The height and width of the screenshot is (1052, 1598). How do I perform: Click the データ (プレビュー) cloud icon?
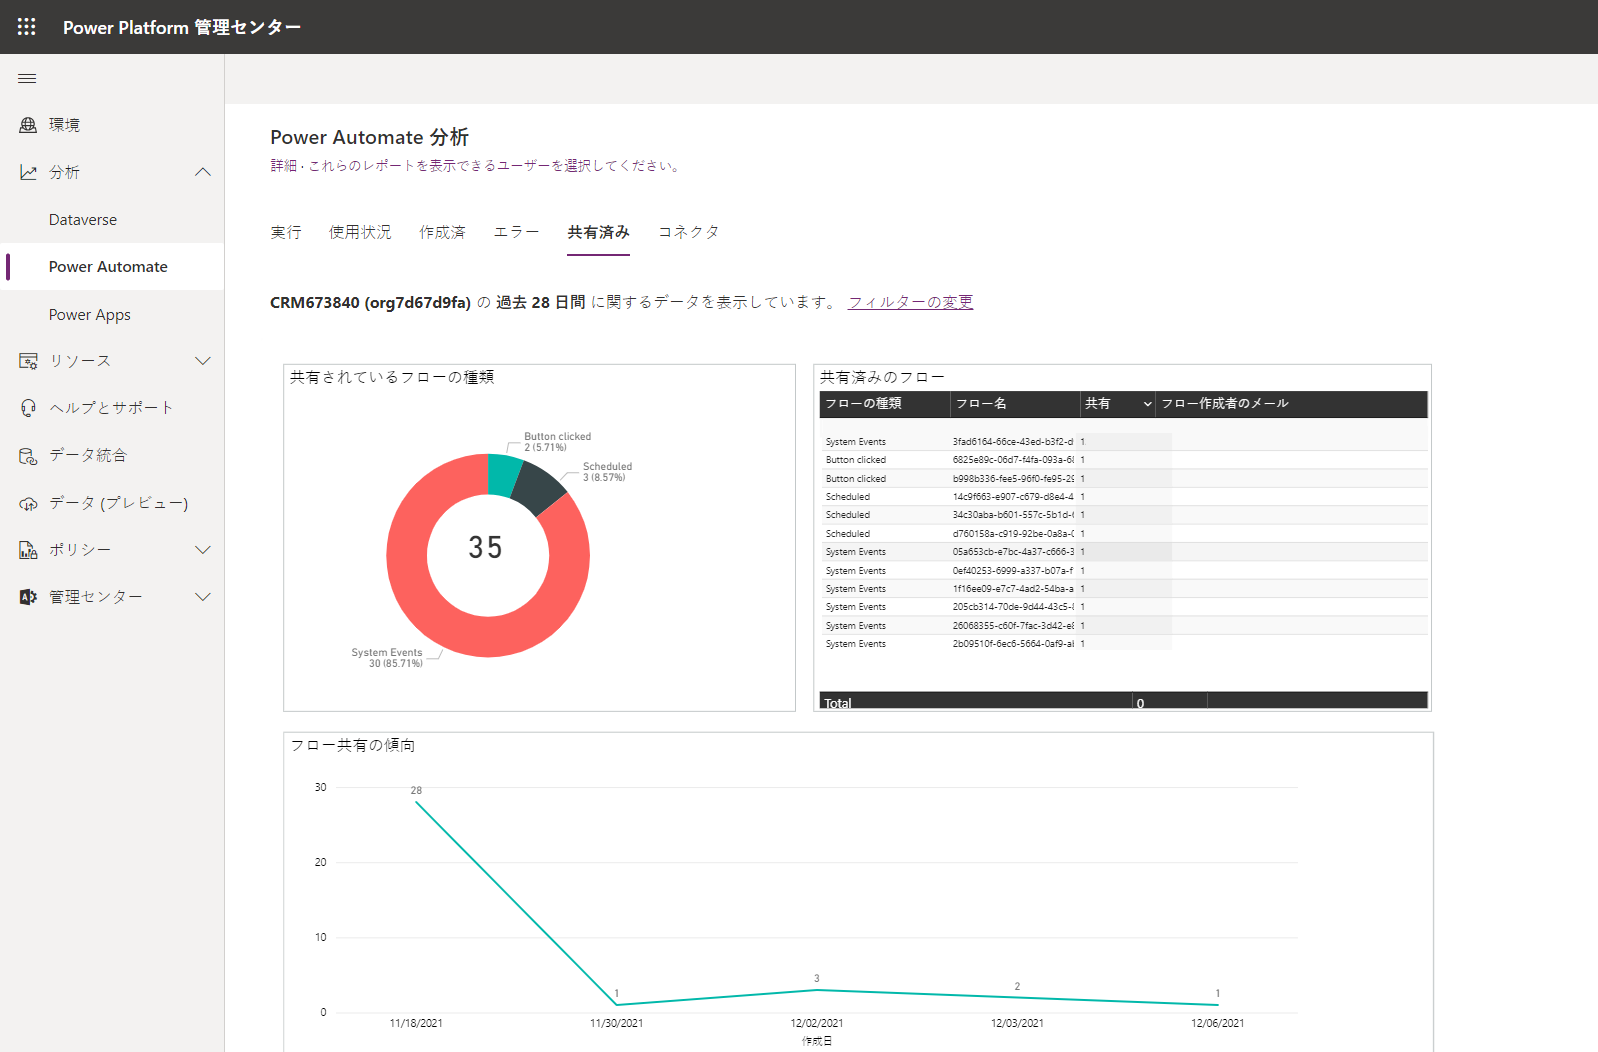coord(28,503)
